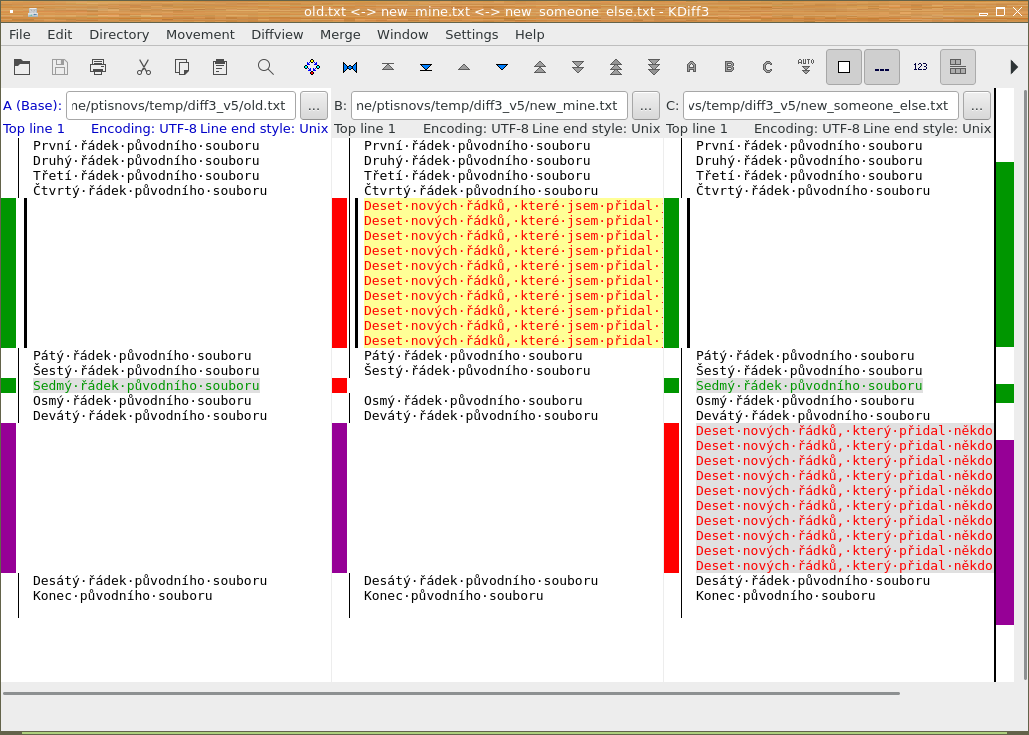Screen dimensions: 1029x735
Task: Select lines from A toolbar button
Action: coord(691,67)
